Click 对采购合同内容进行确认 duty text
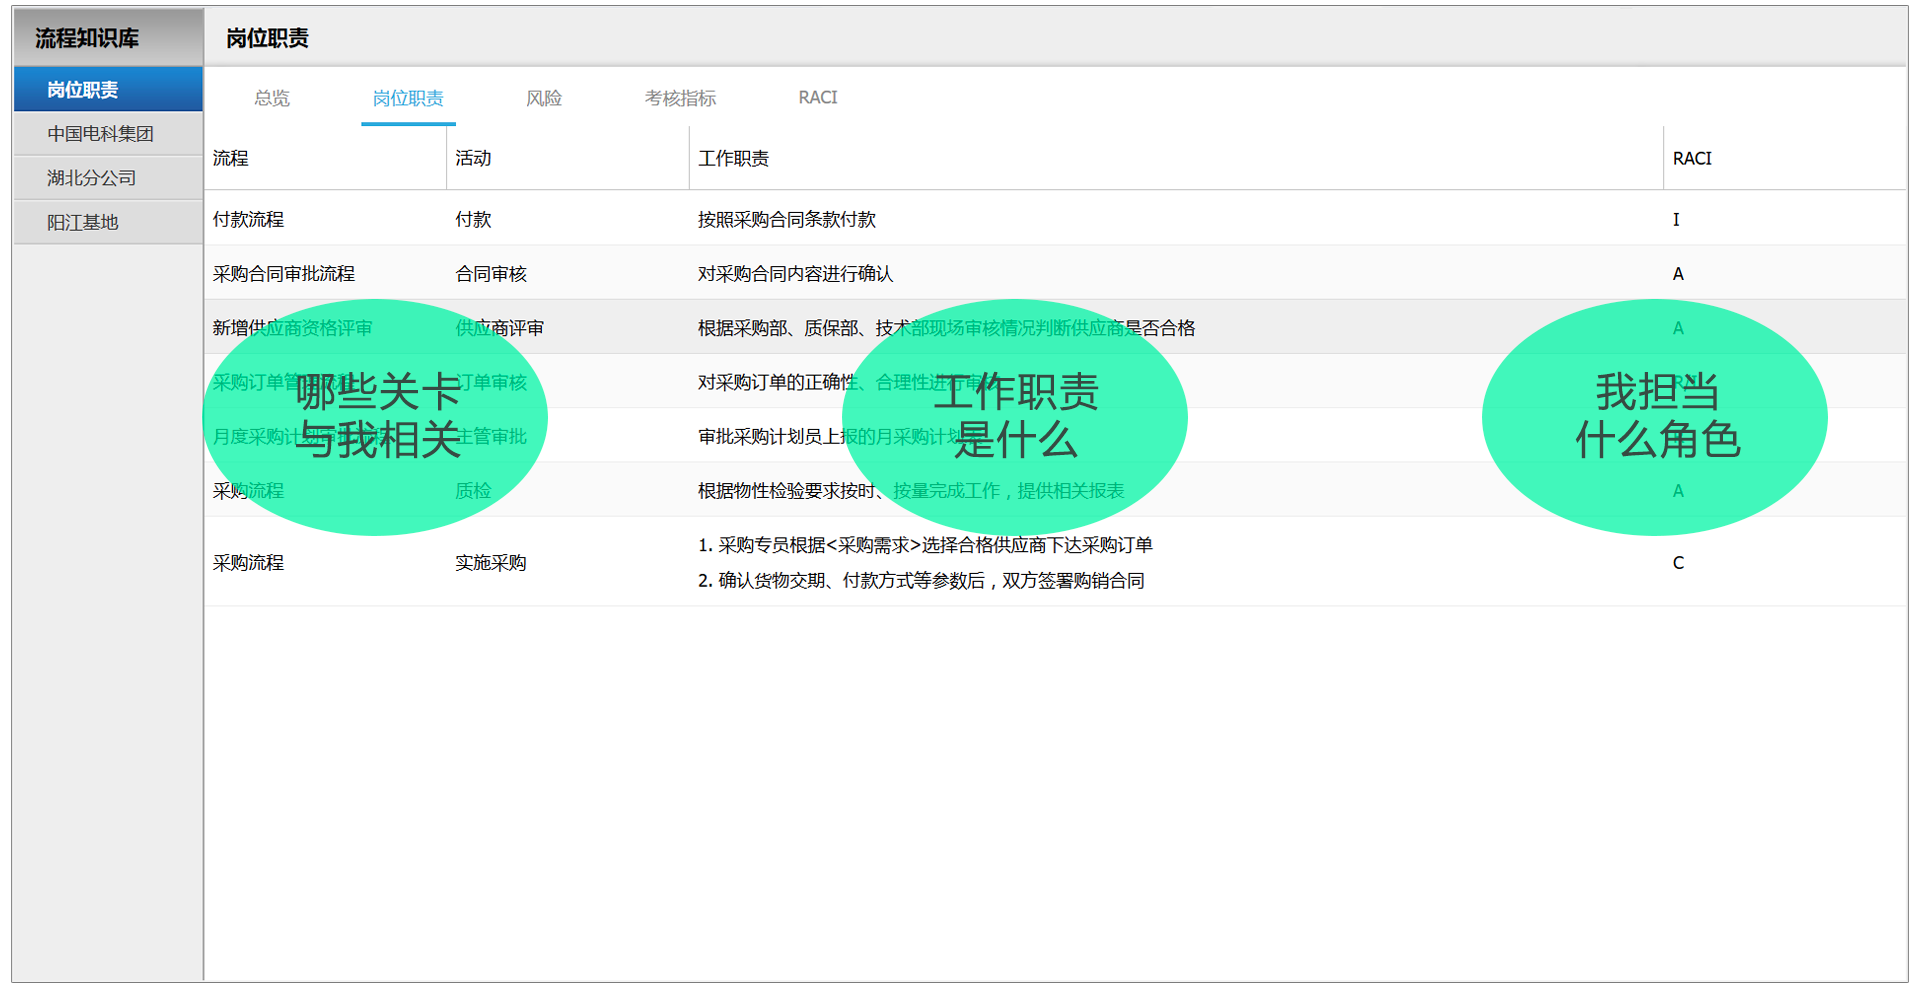1920x999 pixels. click(x=796, y=273)
